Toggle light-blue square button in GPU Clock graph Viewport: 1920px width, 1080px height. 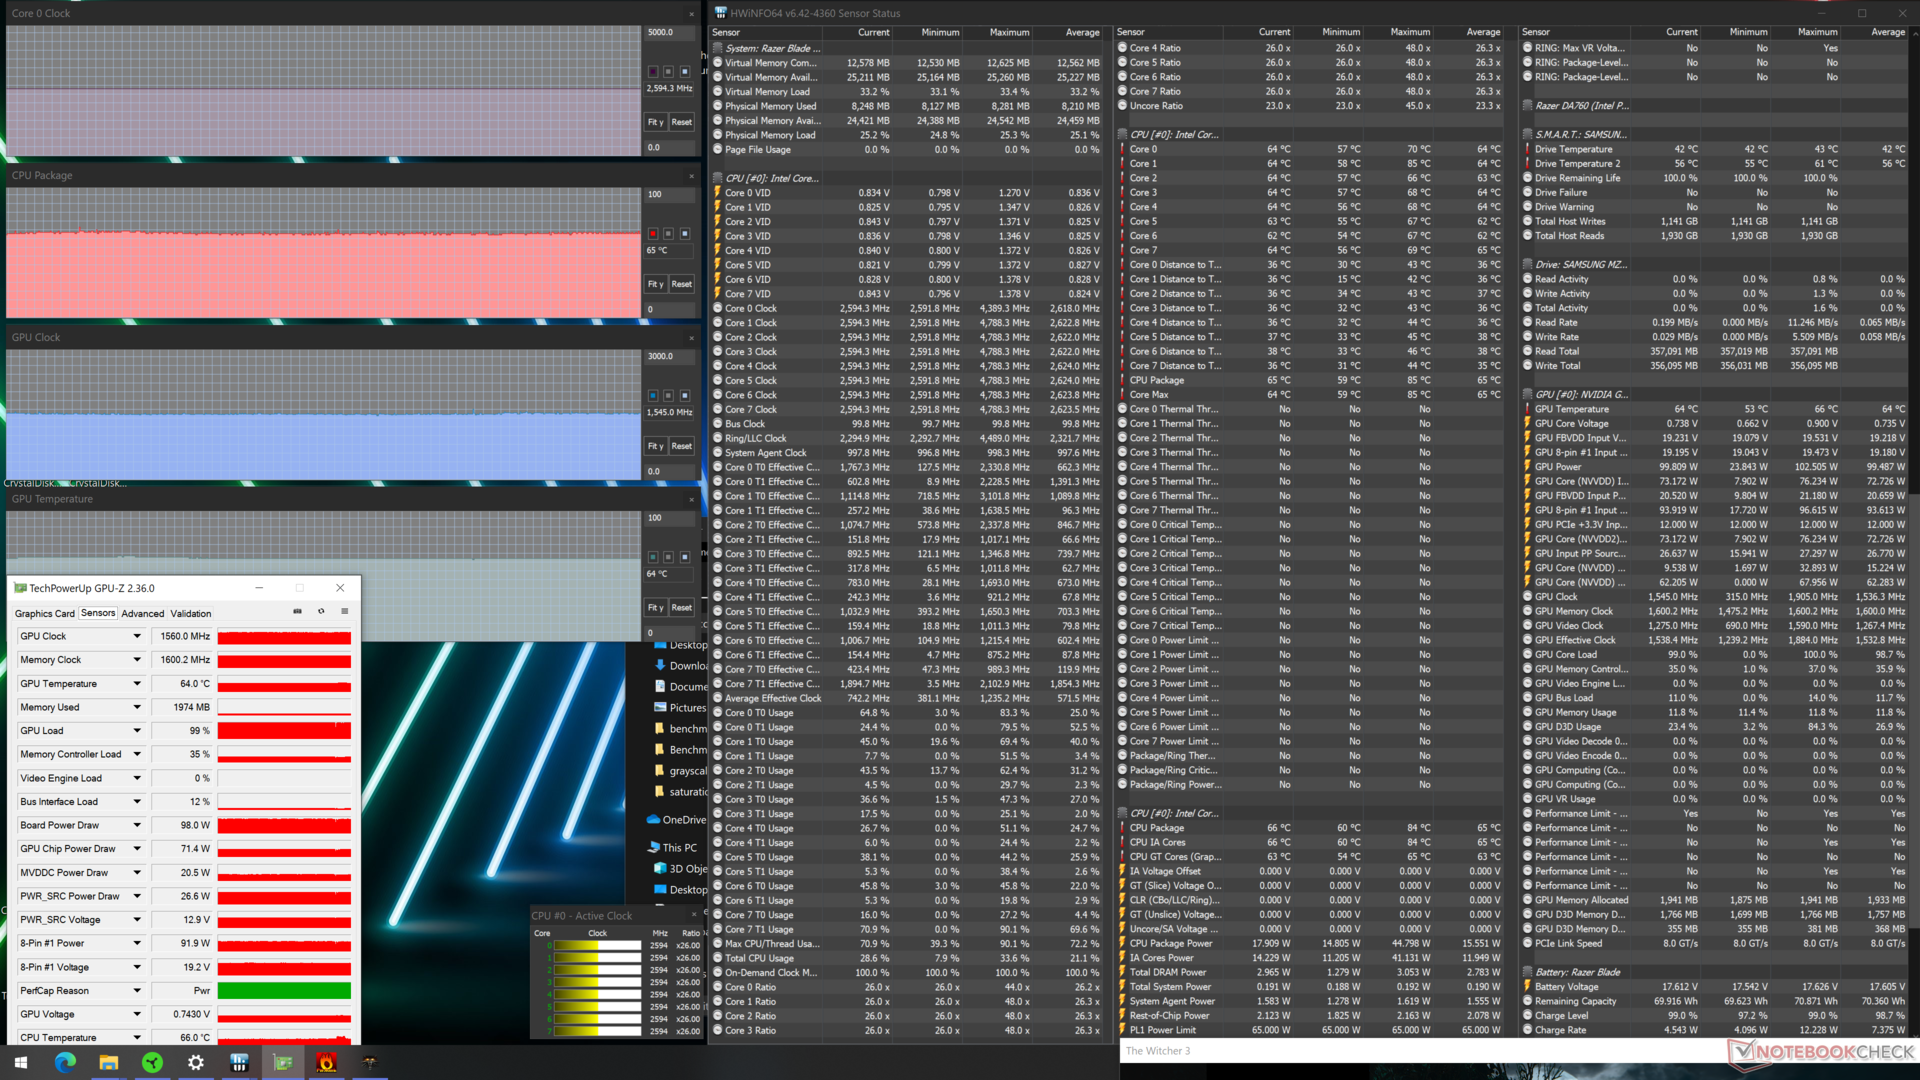pos(685,395)
